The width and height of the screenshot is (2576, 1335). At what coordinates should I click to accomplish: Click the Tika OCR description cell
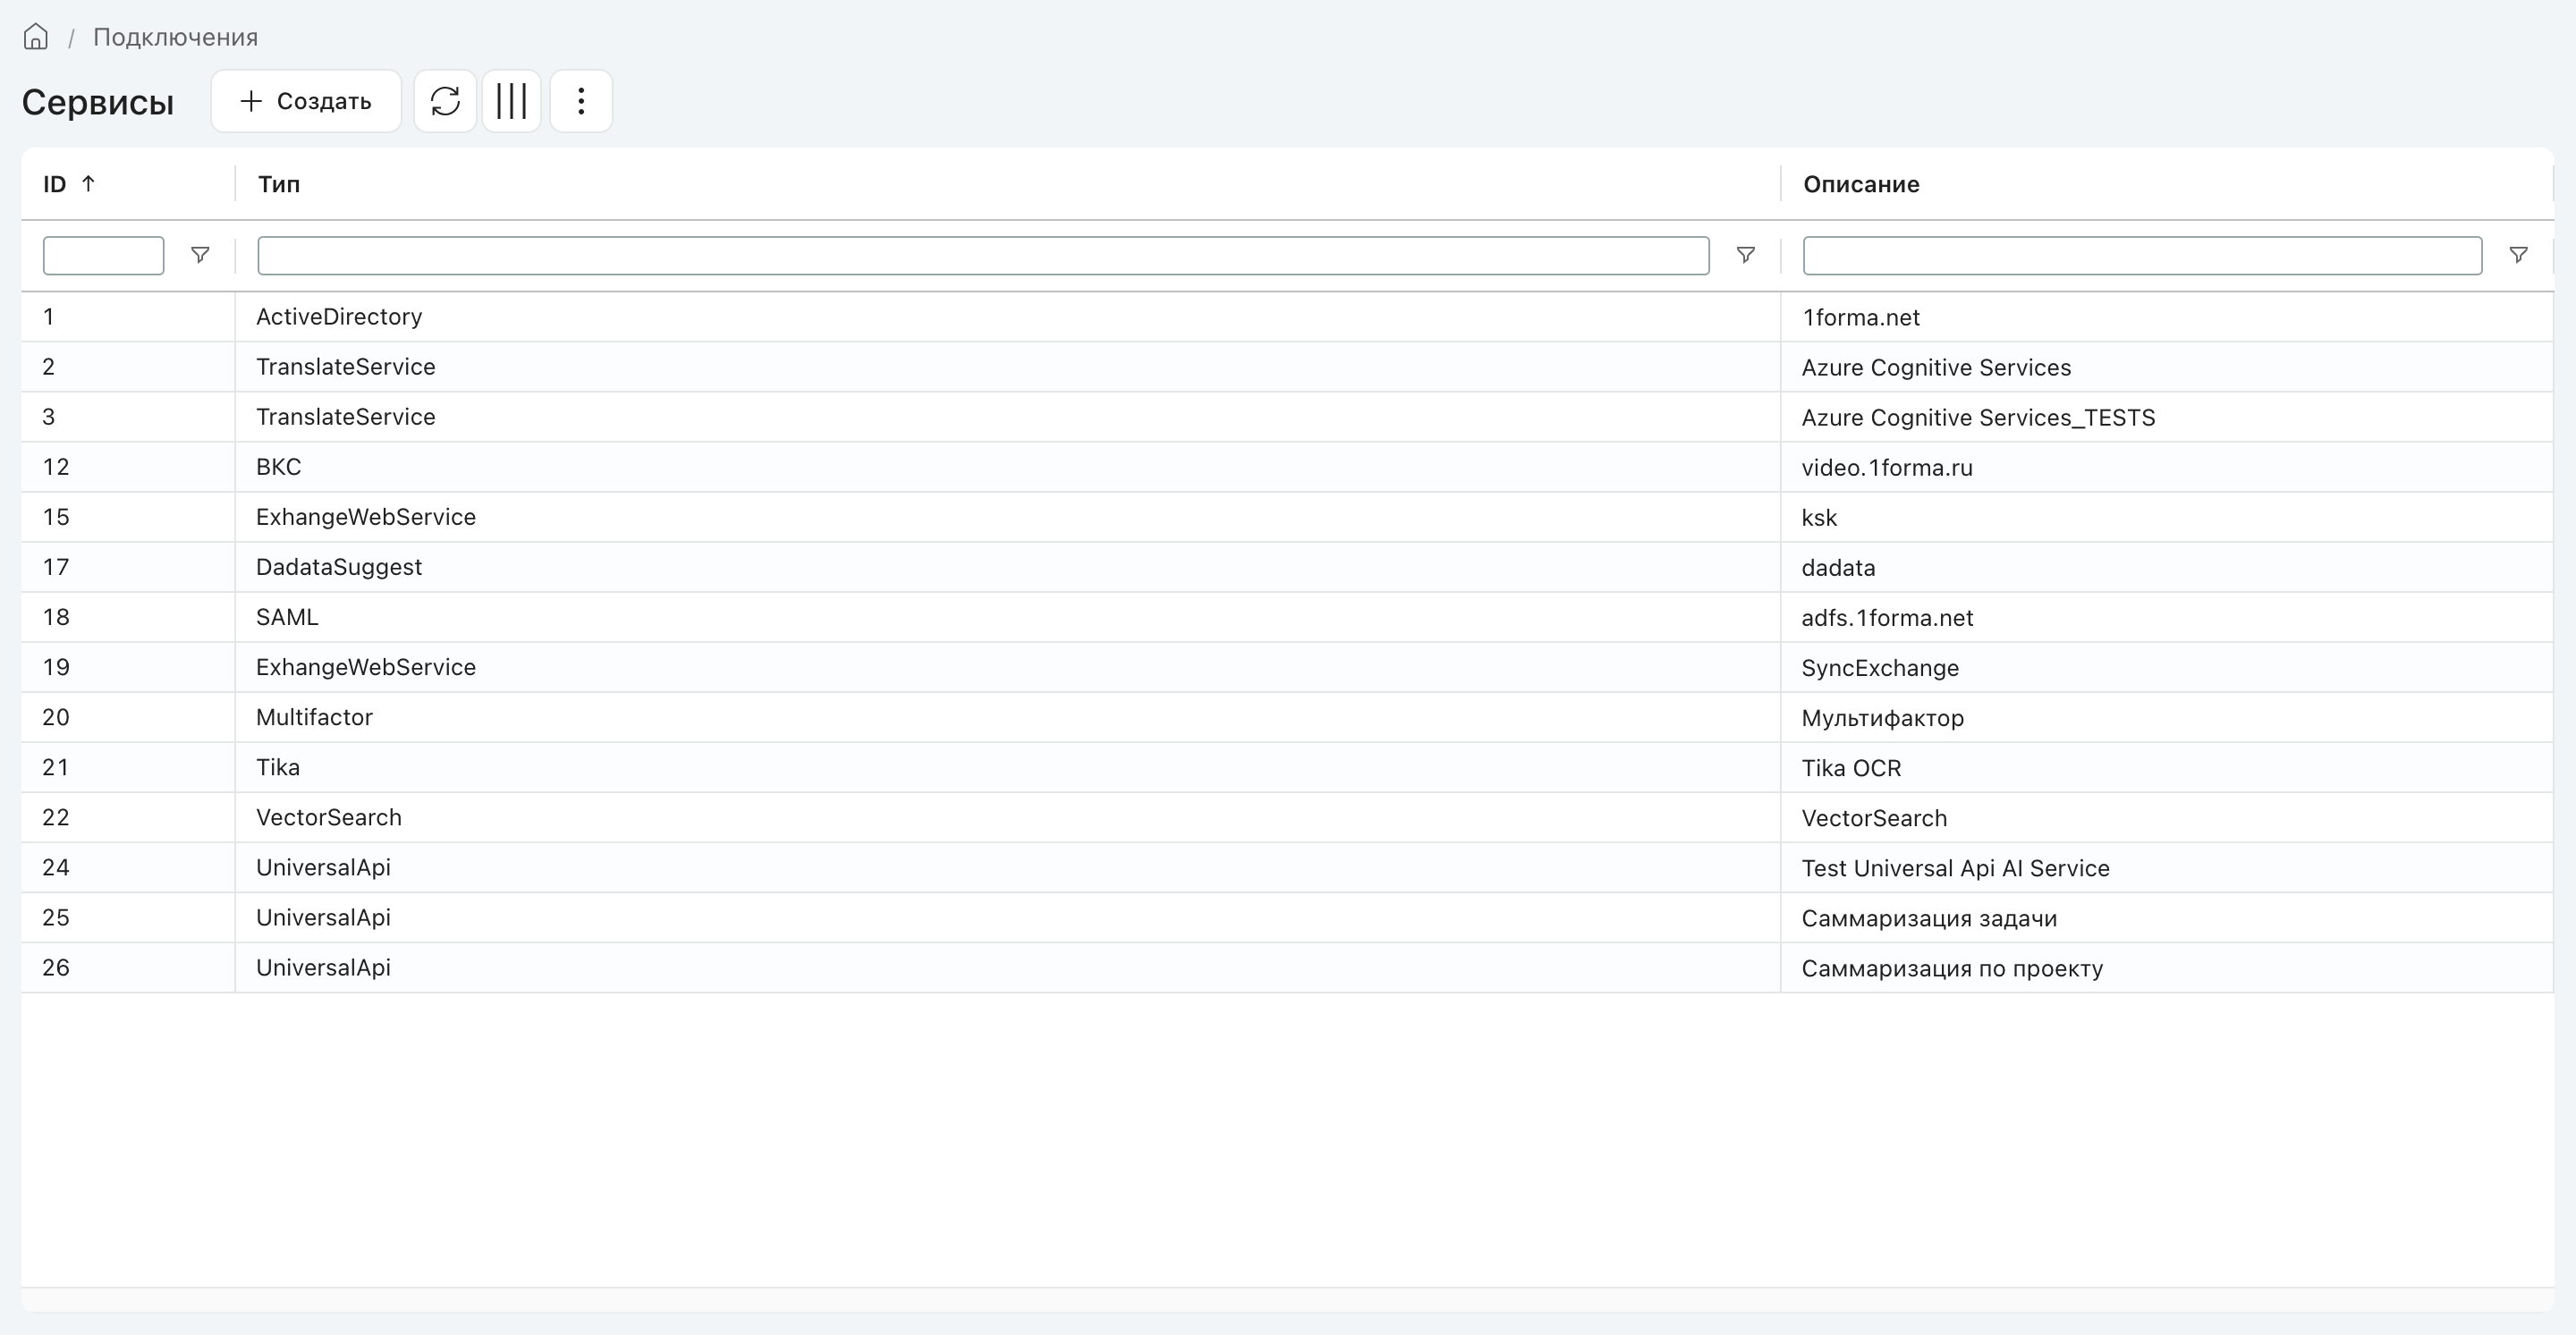point(2166,767)
